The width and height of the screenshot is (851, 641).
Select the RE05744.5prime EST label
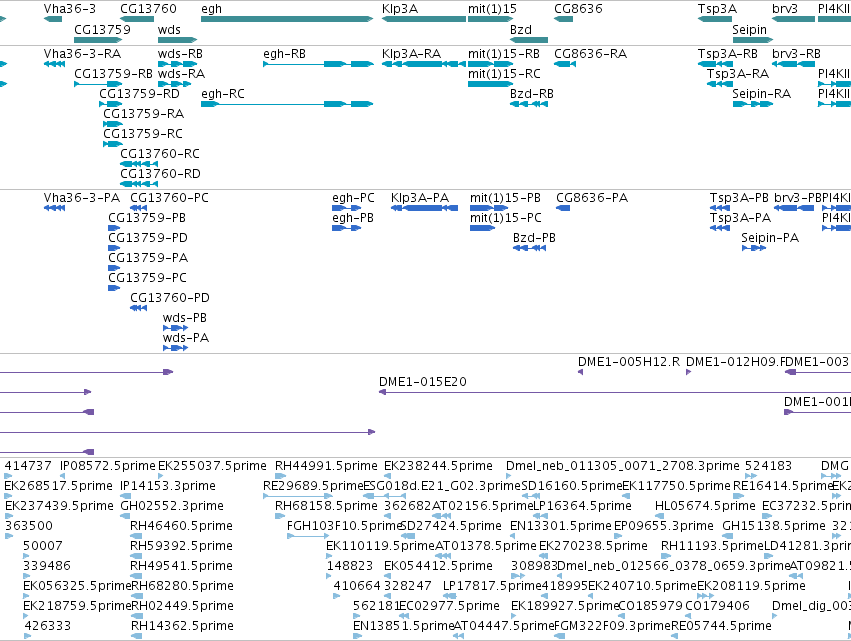pyautogui.click(x=721, y=626)
